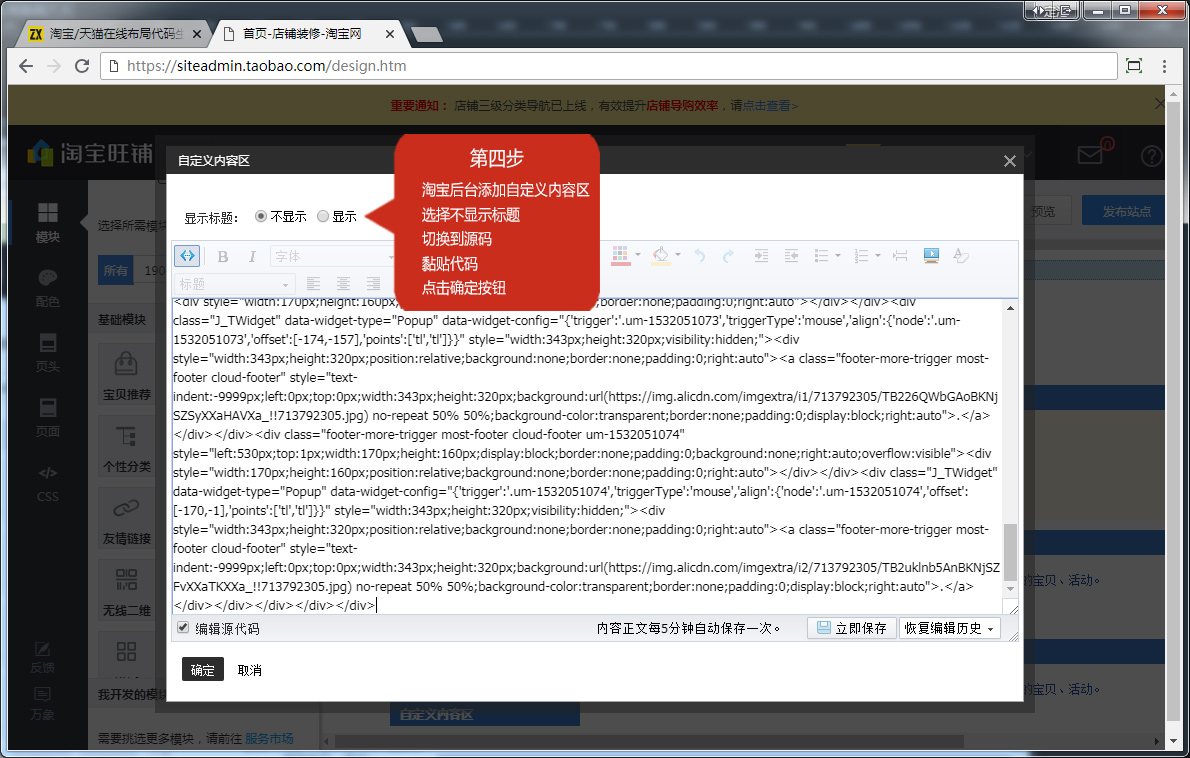
Task: Select the 不显示 title radio button
Action: pos(261,216)
